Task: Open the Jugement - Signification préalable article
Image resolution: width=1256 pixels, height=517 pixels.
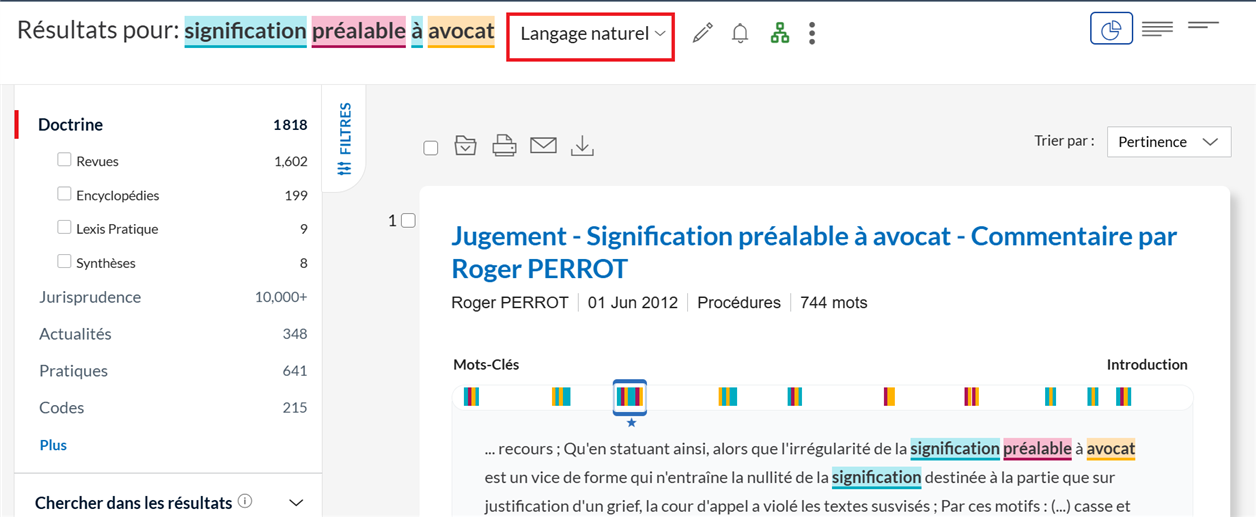Action: point(814,252)
